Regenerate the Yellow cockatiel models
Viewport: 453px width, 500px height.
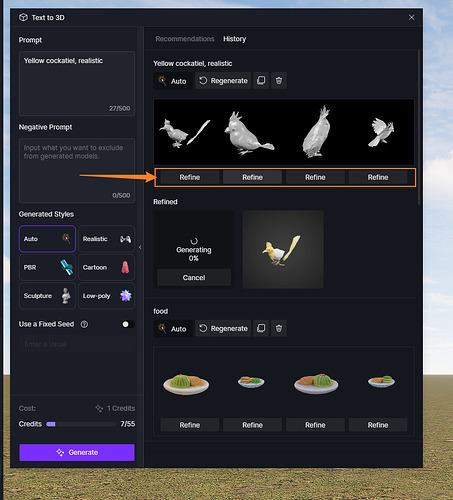click(223, 81)
